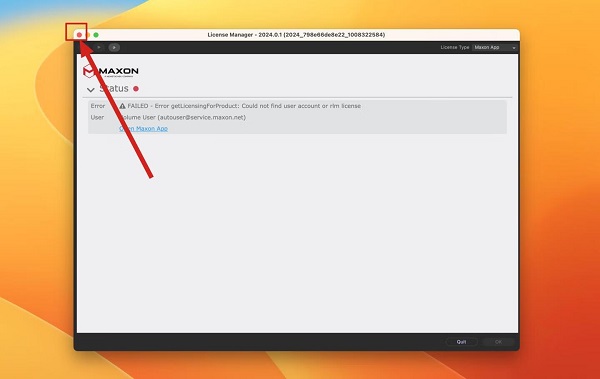Click the warning triangle icon beside FAILED
Viewport: 600px width, 379px height.
pyautogui.click(x=122, y=106)
